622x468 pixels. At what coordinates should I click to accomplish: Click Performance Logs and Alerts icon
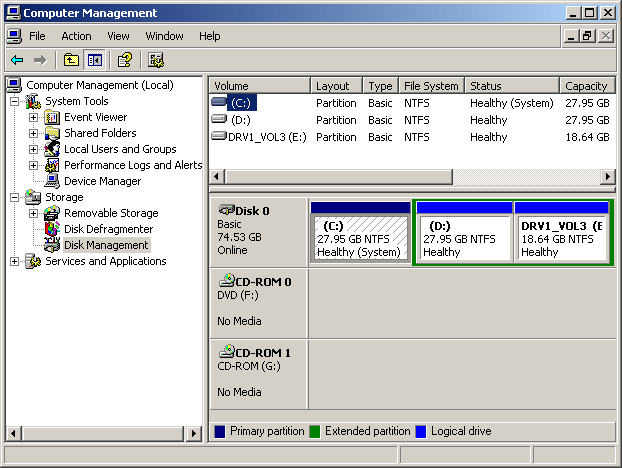[52, 165]
